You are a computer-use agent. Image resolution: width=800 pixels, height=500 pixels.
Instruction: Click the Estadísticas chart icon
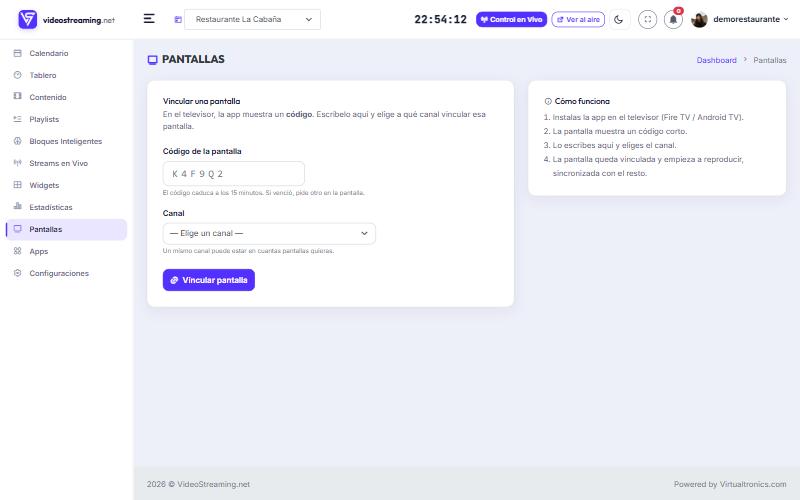tap(17, 206)
